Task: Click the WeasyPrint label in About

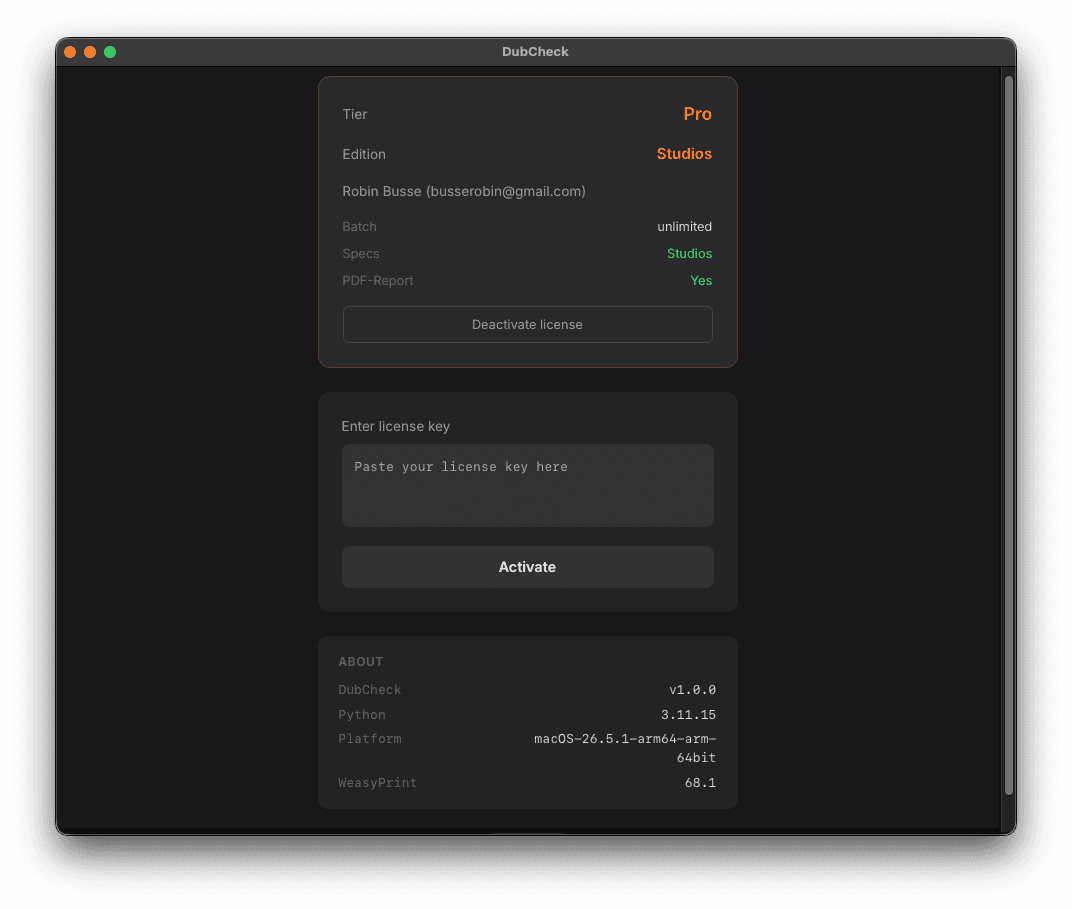Action: click(377, 783)
